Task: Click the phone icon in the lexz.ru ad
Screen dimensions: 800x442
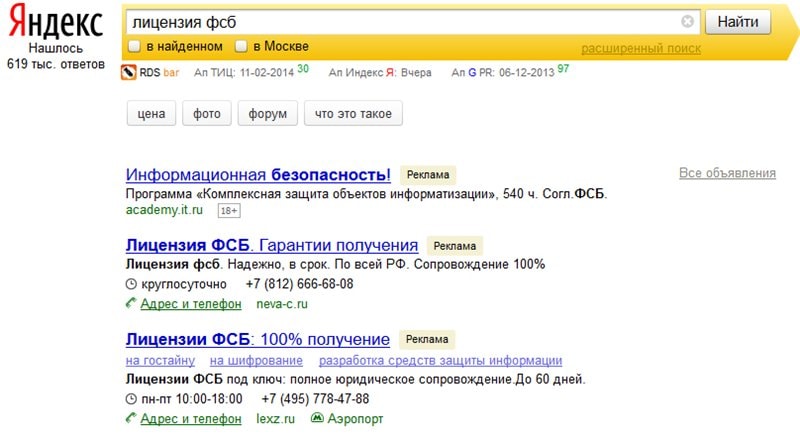Action: tap(131, 418)
